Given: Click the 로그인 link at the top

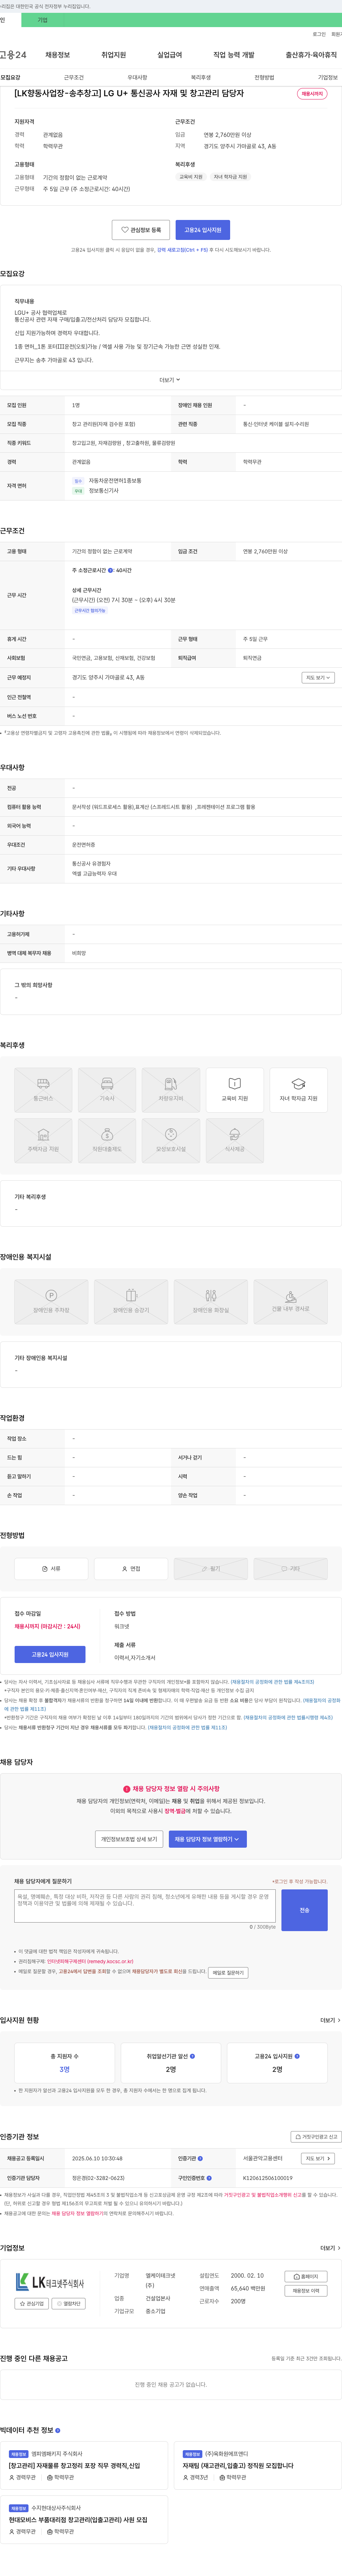Looking at the screenshot, I should [x=319, y=34].
